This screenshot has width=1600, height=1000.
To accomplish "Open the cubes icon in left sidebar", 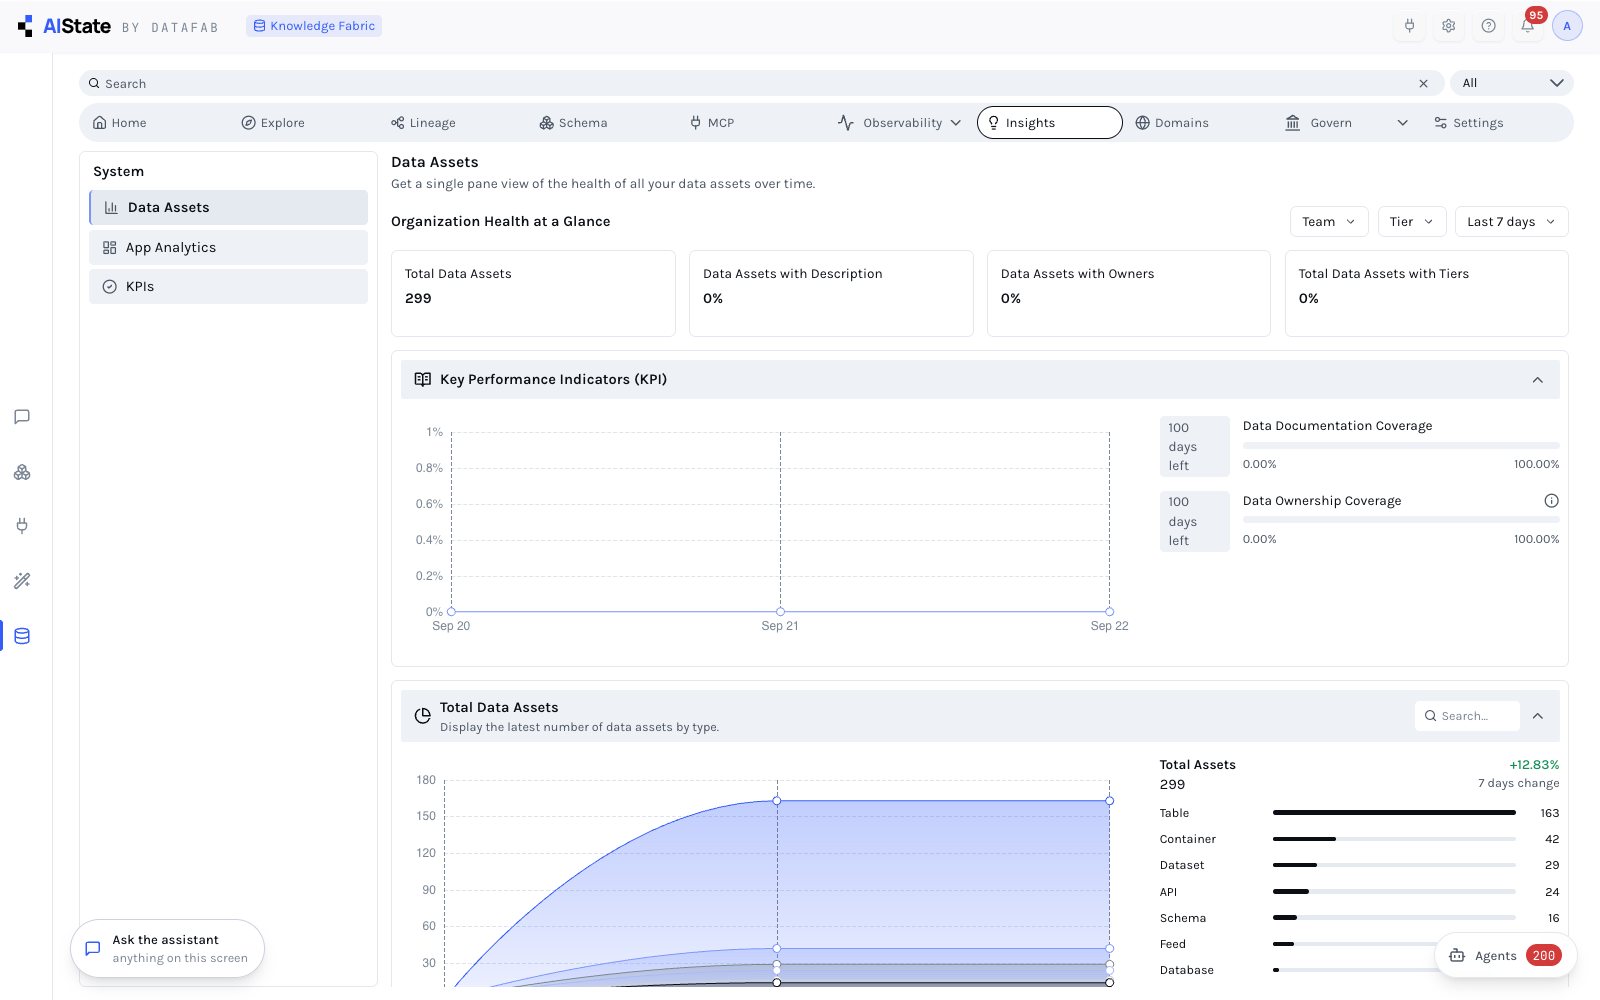I will [22, 472].
